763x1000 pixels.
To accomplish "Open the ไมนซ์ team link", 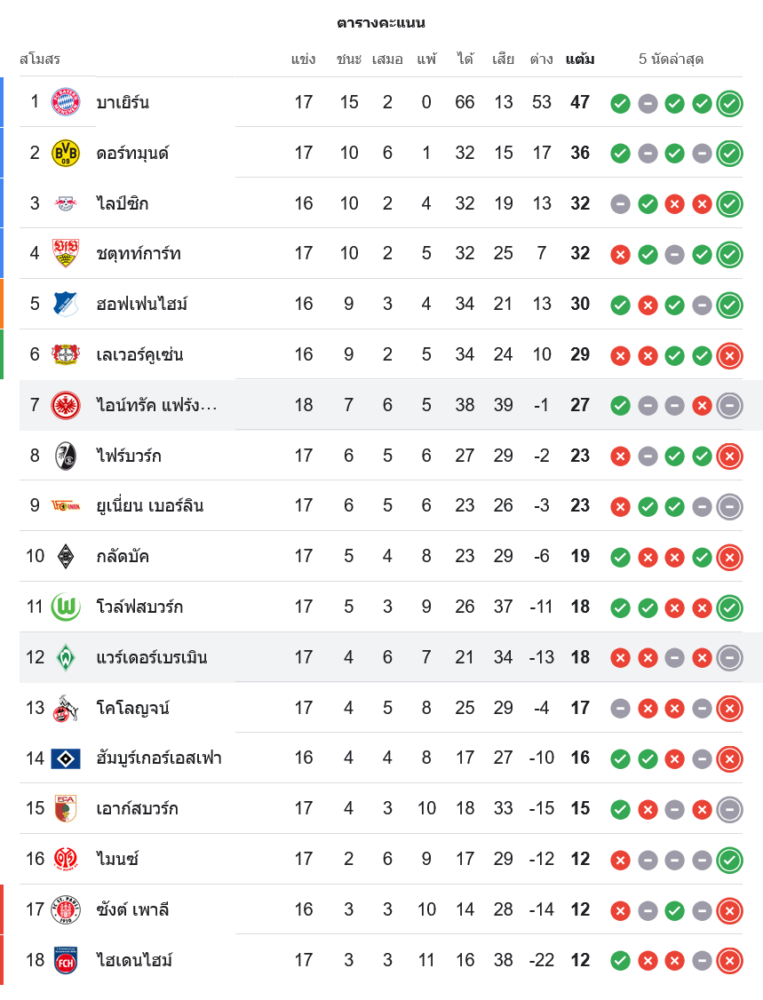I will point(117,859).
